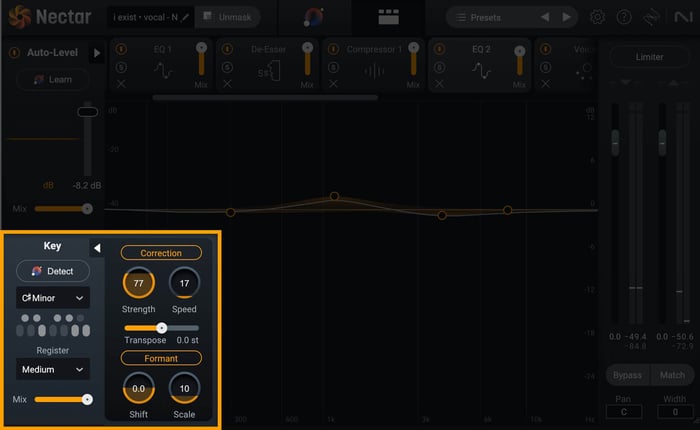This screenshot has width=700, height=430.
Task: Toggle the global Bypass
Action: (x=627, y=375)
